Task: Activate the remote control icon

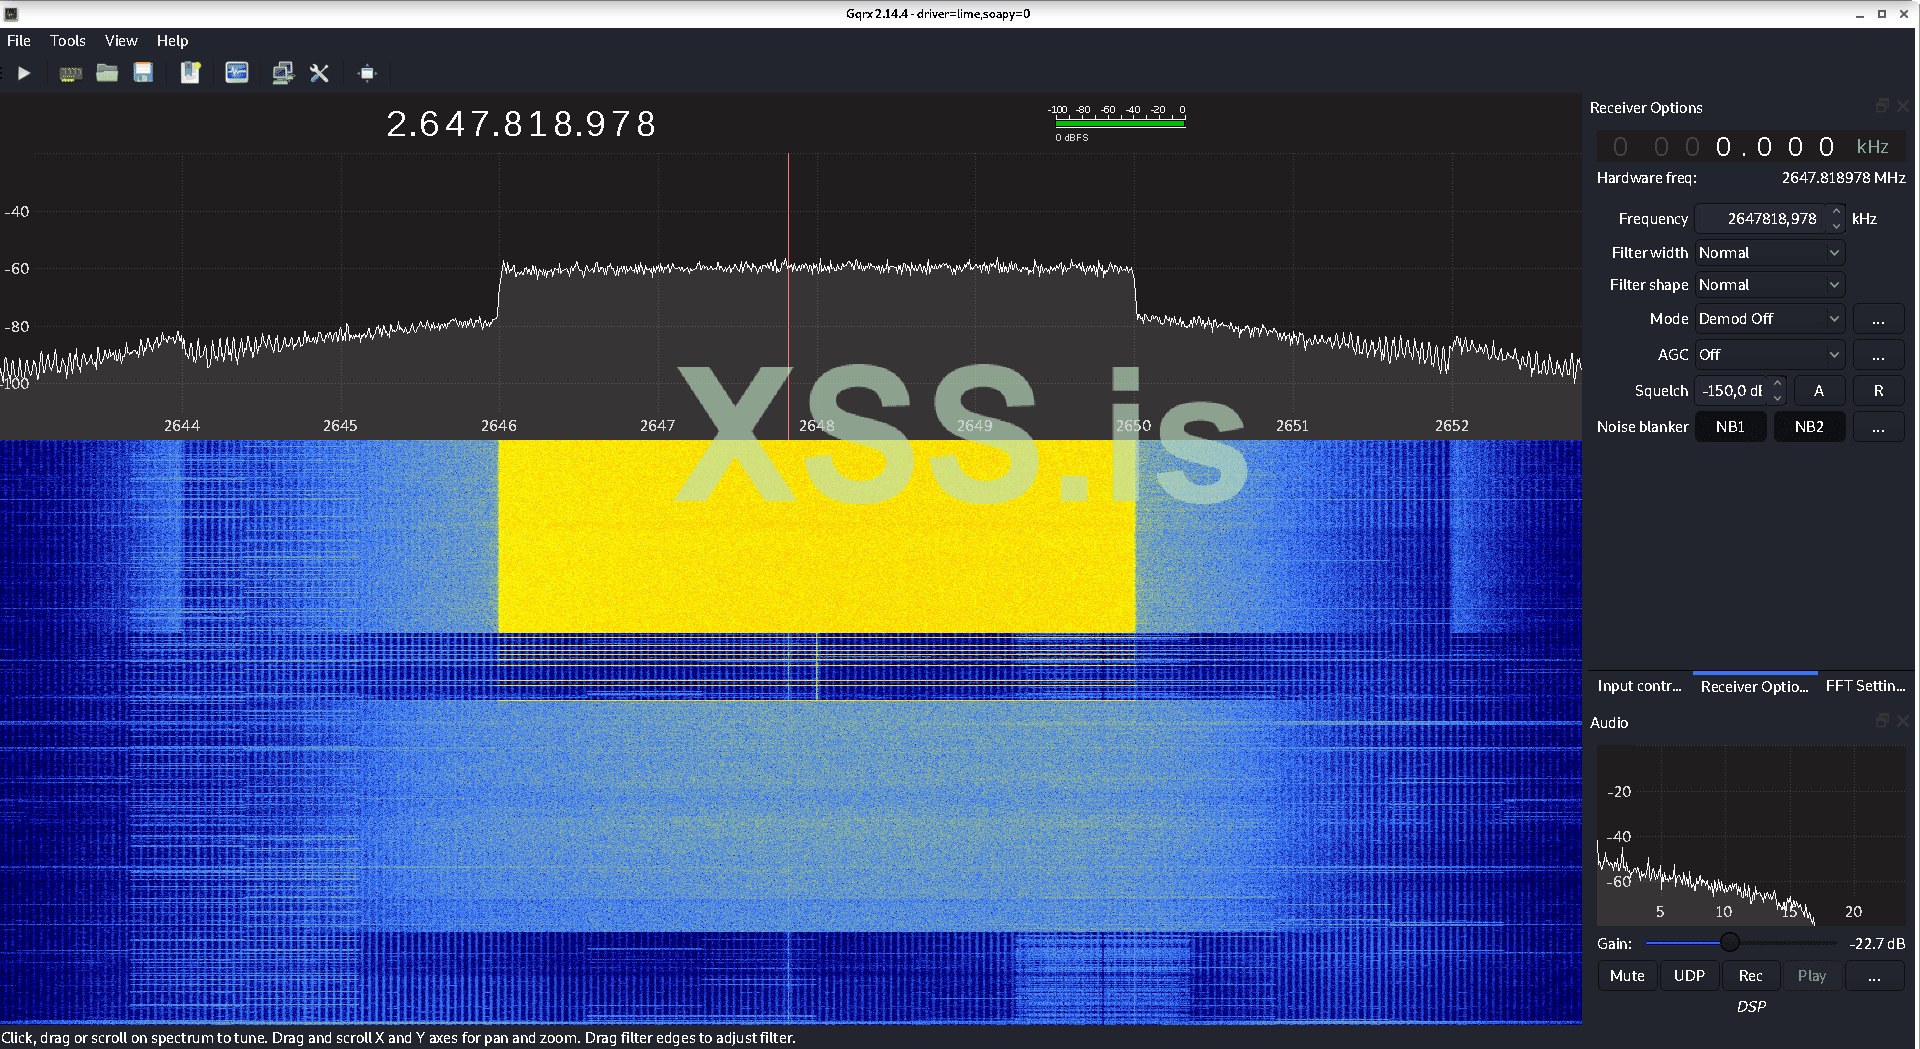Action: click(283, 73)
